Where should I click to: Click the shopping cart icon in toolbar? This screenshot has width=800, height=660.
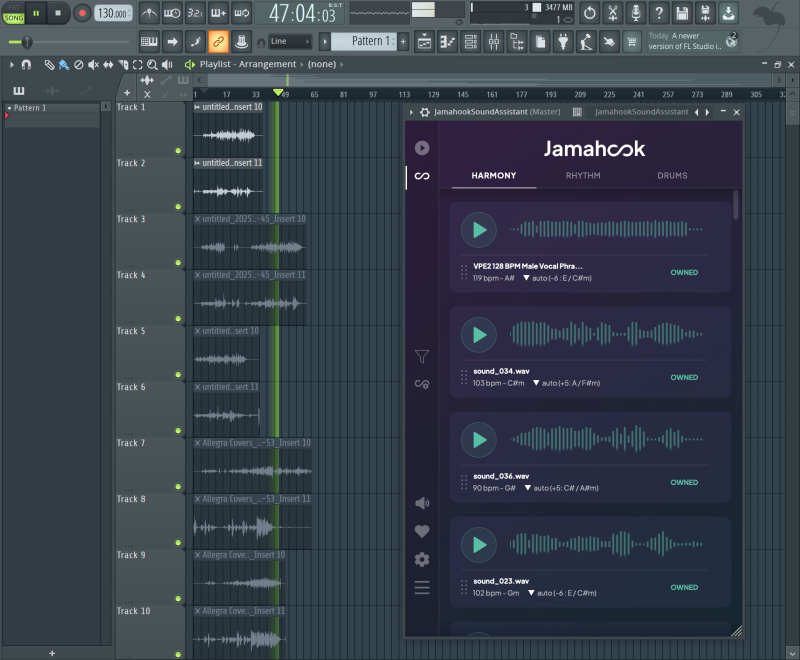[632, 41]
